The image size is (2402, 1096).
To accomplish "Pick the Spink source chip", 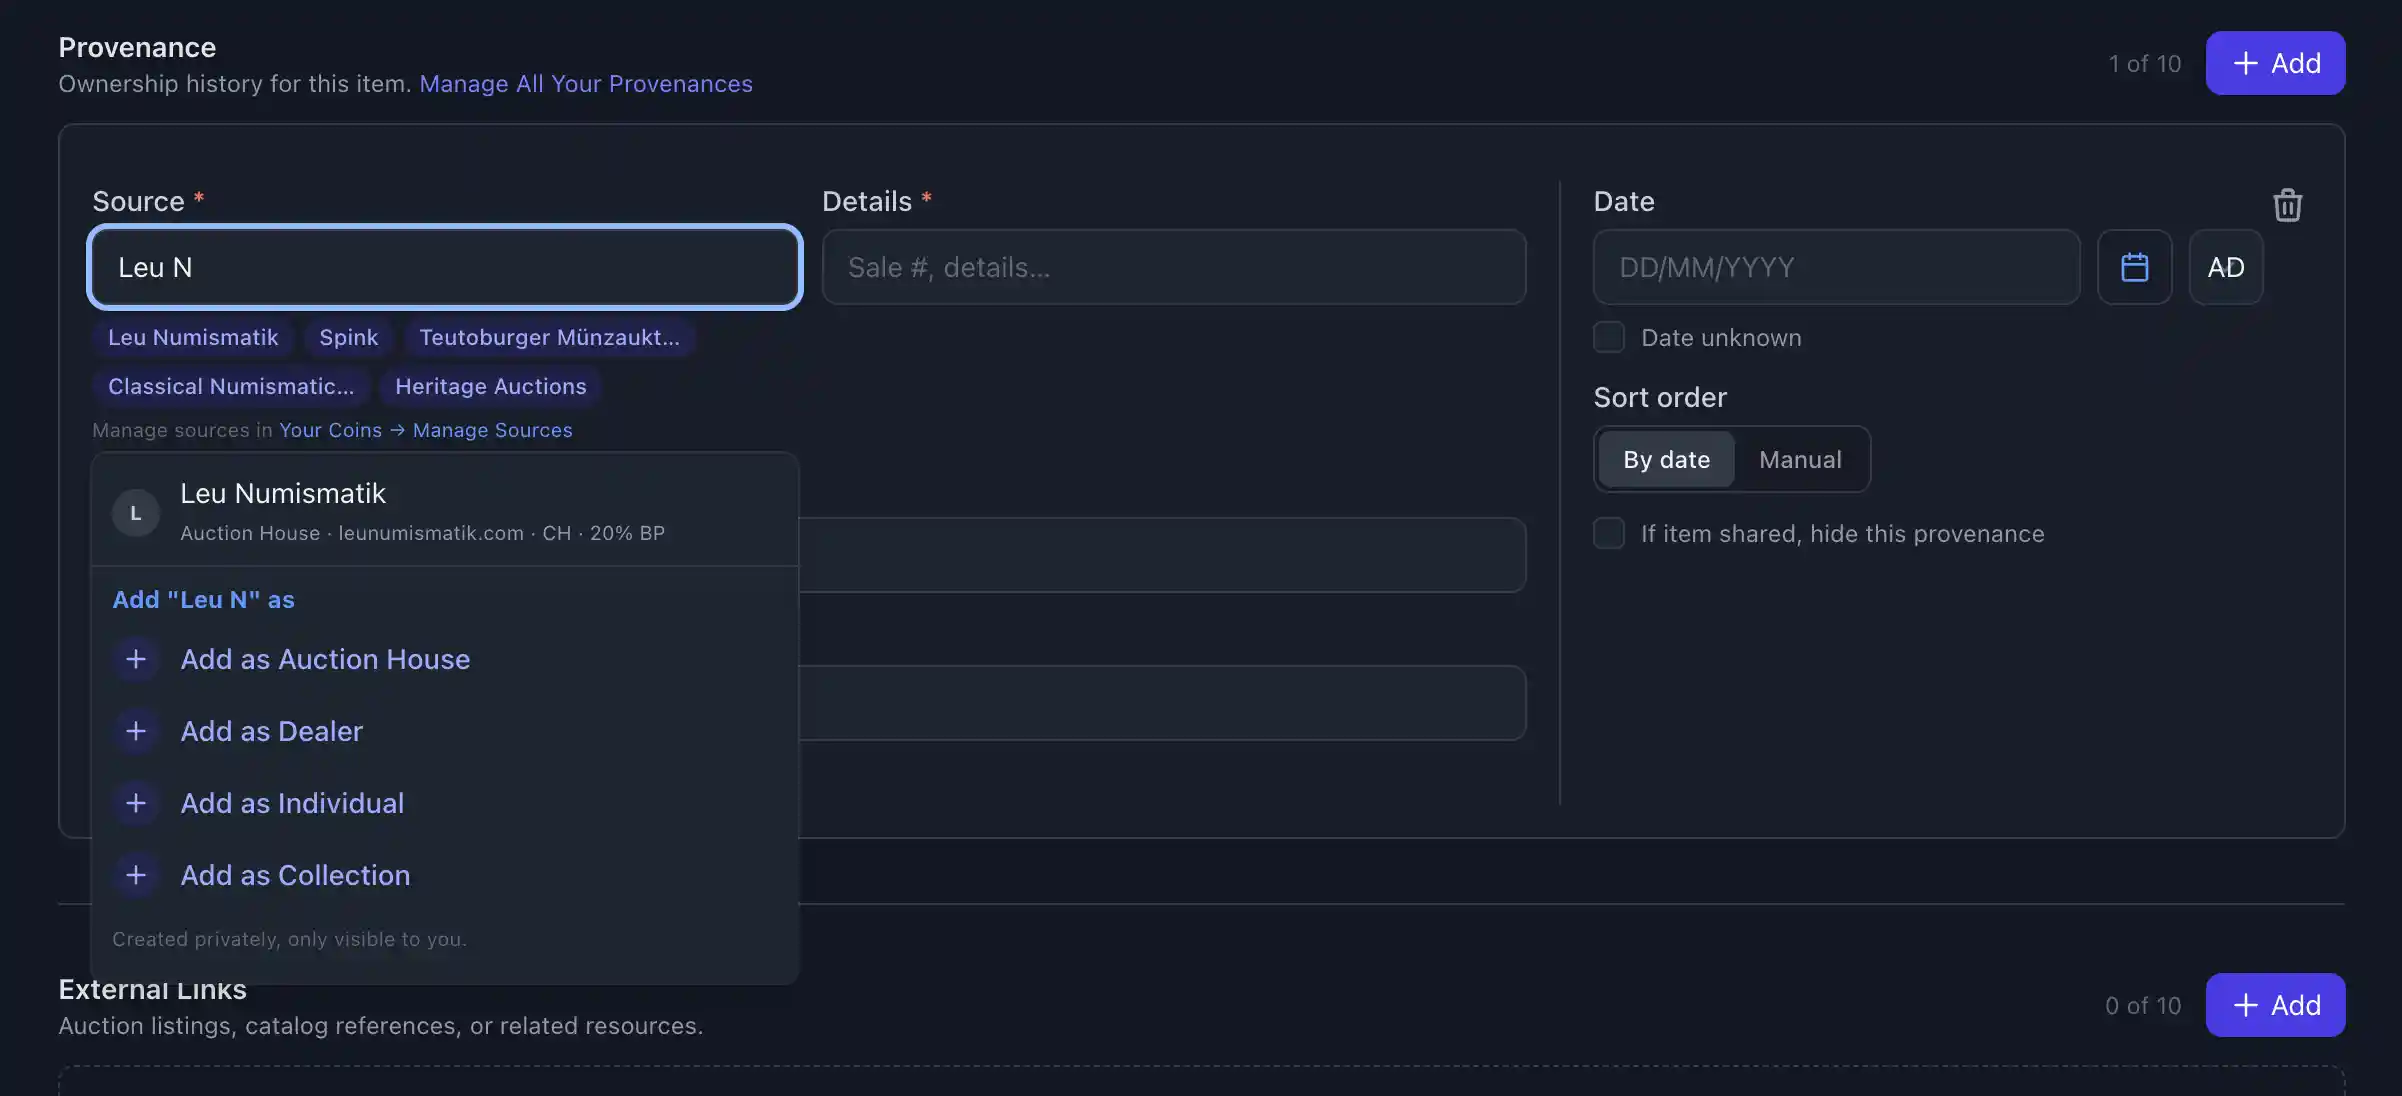I will [x=349, y=337].
